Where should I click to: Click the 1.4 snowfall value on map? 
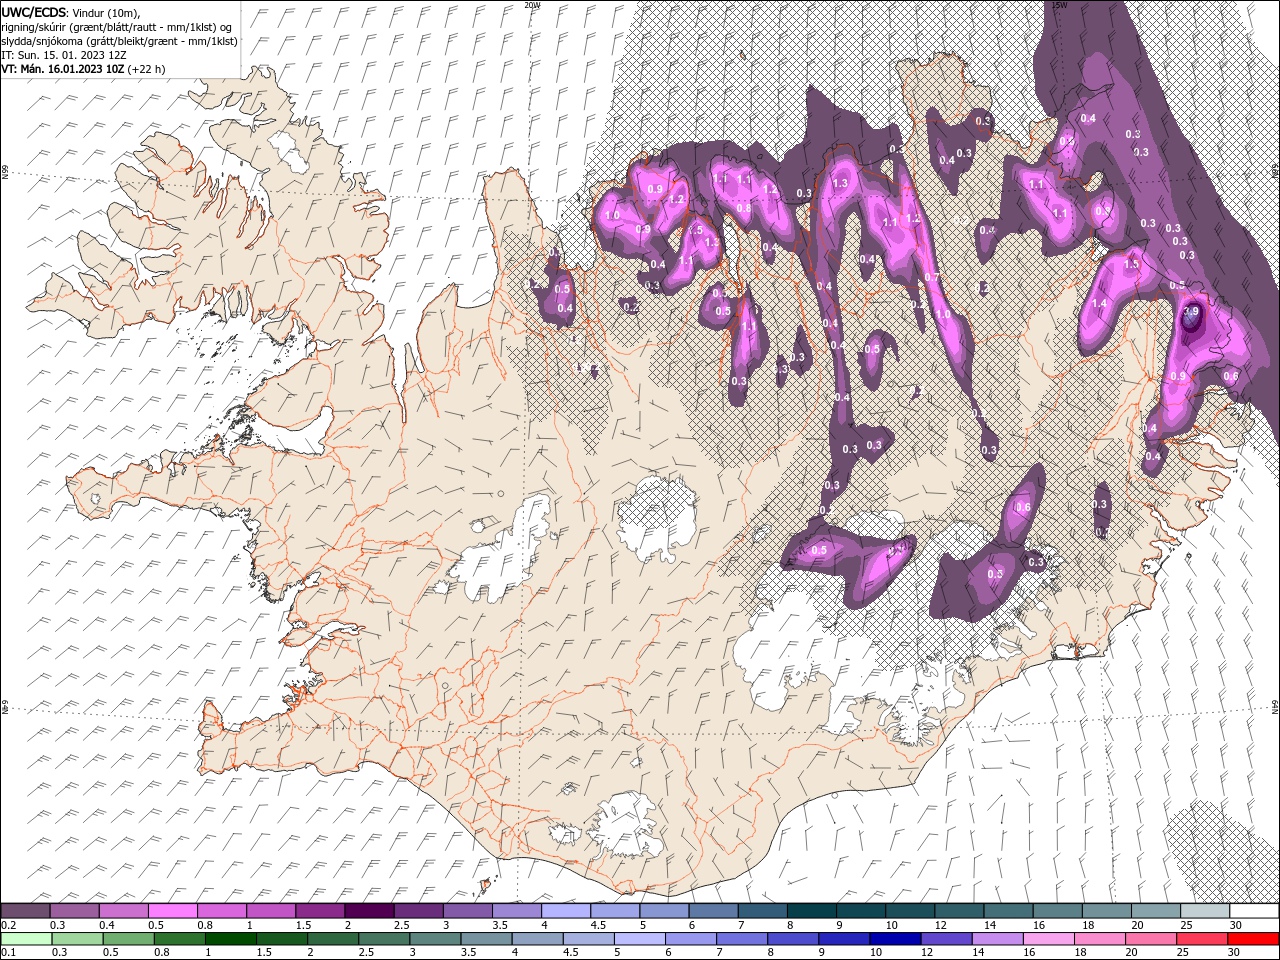pos(1099,304)
